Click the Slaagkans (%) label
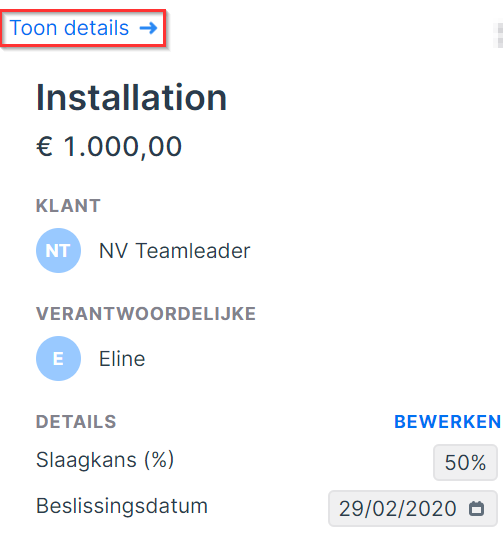 click(x=105, y=460)
